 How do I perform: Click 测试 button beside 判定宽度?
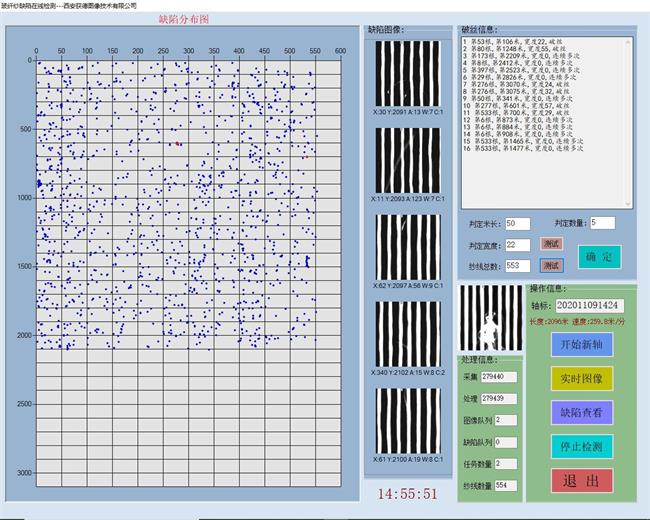pos(551,243)
